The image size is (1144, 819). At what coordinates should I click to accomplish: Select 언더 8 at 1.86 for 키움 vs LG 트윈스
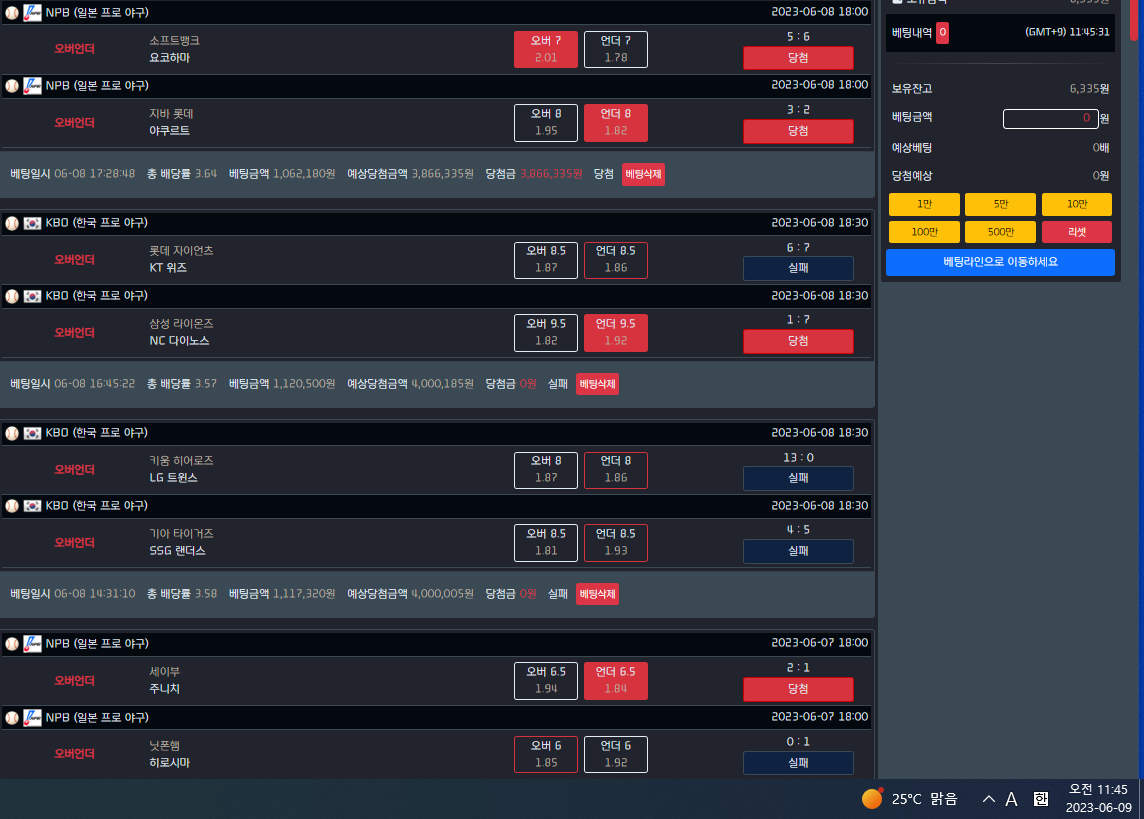616,470
